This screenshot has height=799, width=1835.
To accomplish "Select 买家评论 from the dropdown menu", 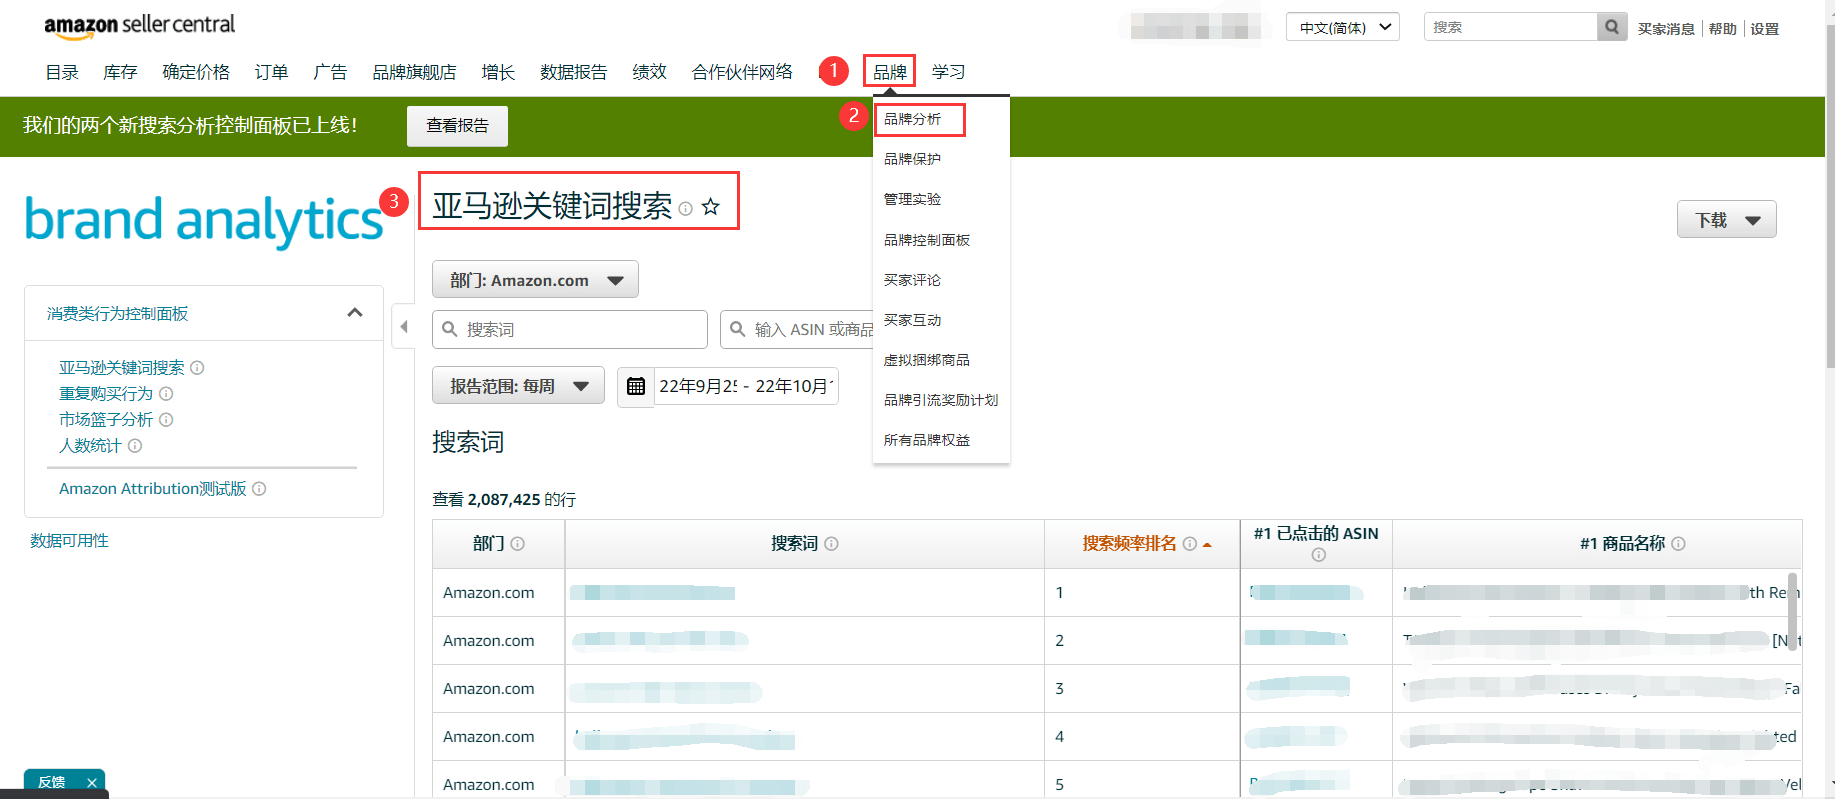I will pyautogui.click(x=912, y=280).
